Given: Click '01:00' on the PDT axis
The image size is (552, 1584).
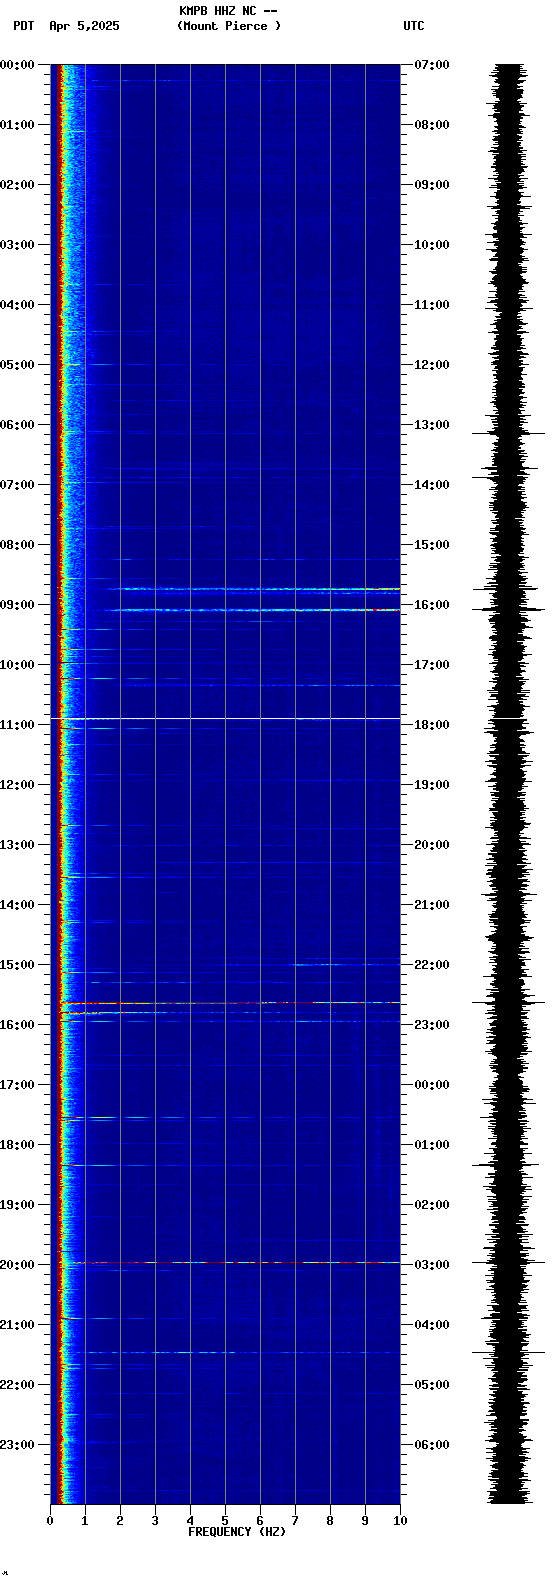Looking at the screenshot, I should click(17, 125).
